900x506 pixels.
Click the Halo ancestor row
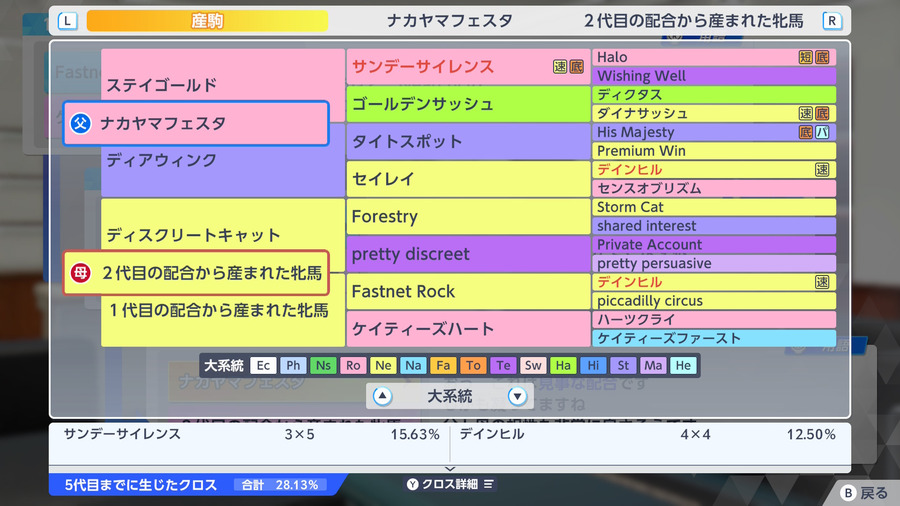pyautogui.click(x=714, y=57)
